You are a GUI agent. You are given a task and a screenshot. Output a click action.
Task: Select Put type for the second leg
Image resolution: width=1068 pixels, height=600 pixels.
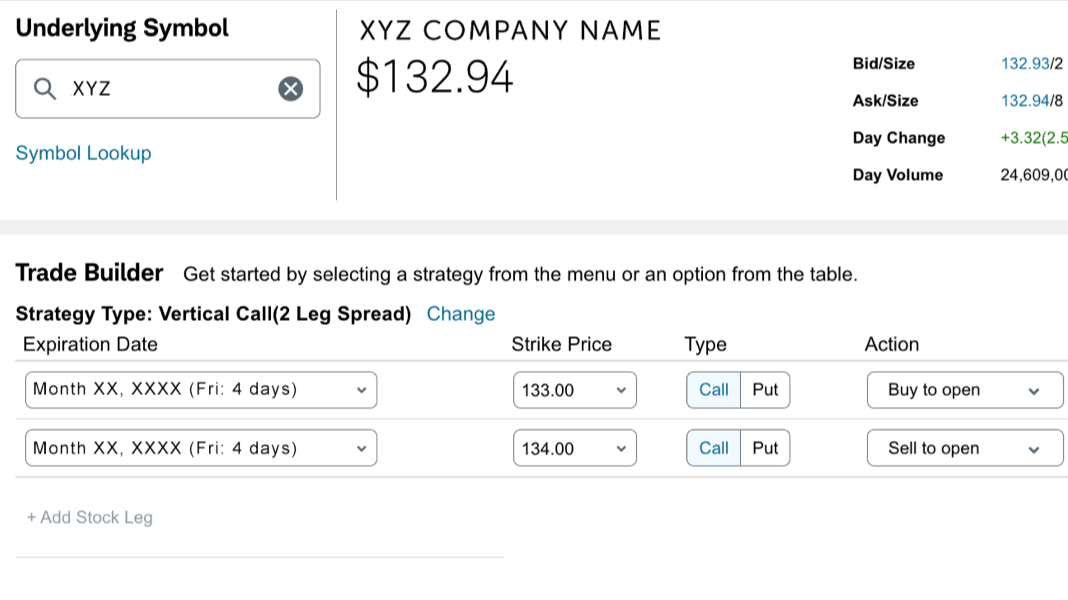(765, 448)
